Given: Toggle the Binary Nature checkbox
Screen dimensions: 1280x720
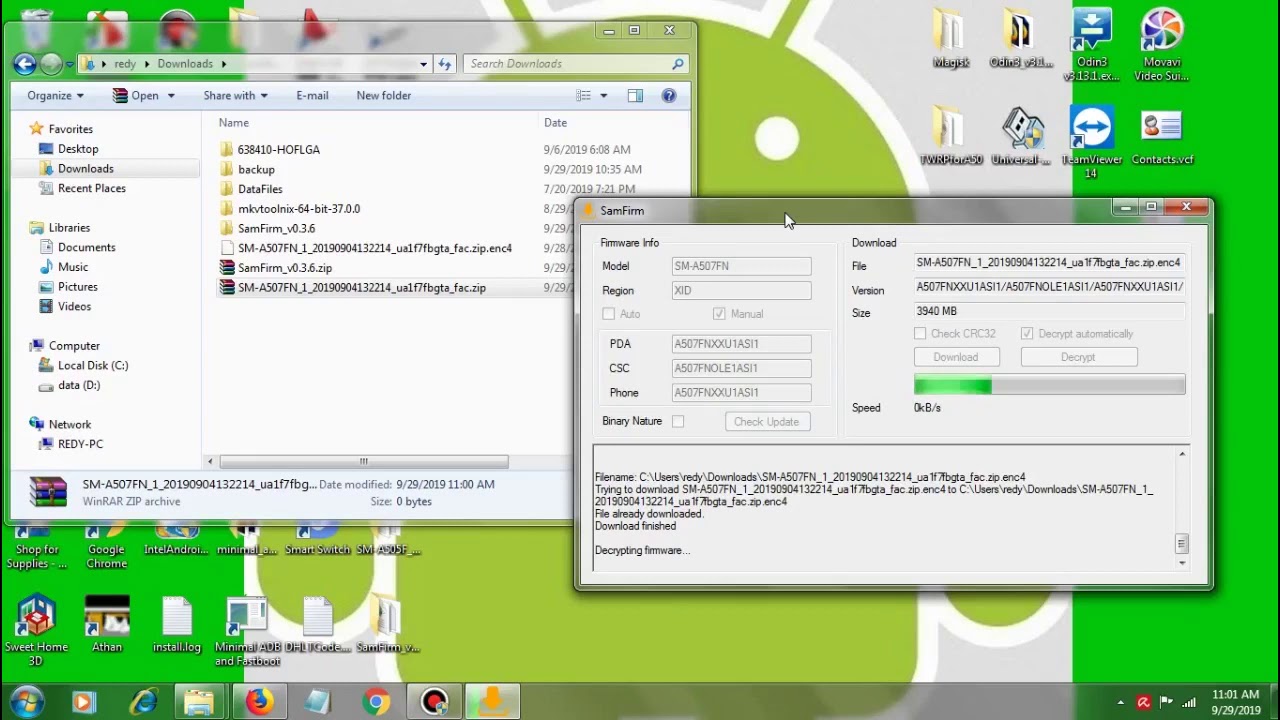Looking at the screenshot, I should 678,422.
